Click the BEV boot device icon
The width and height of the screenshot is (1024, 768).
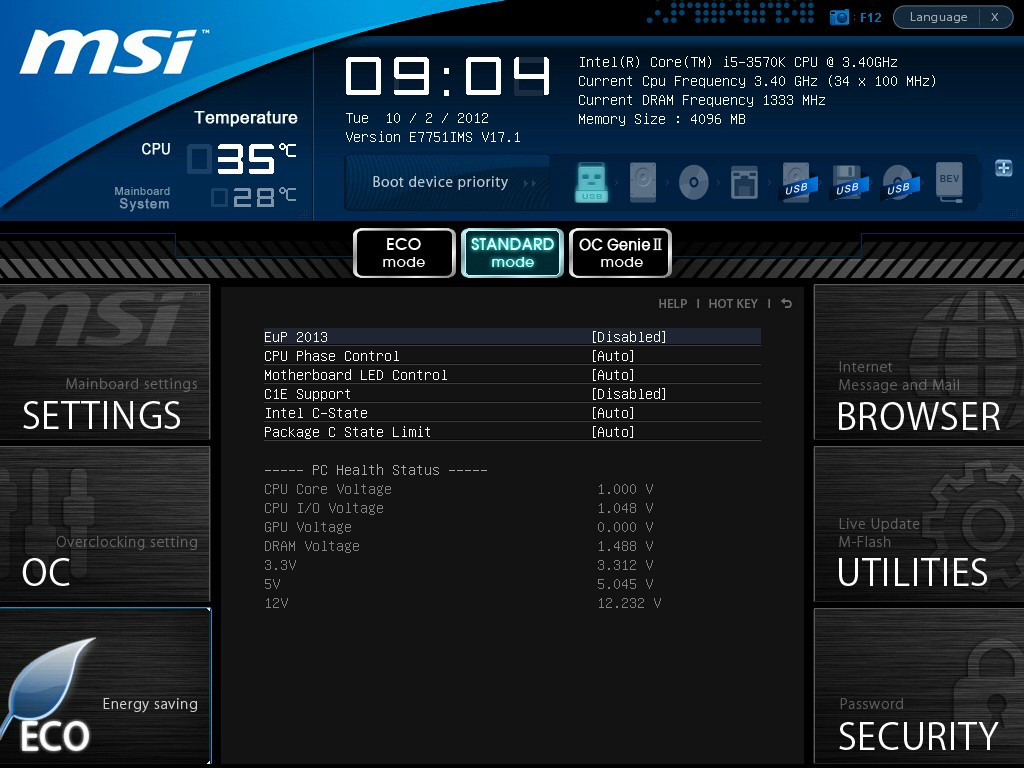pos(949,182)
